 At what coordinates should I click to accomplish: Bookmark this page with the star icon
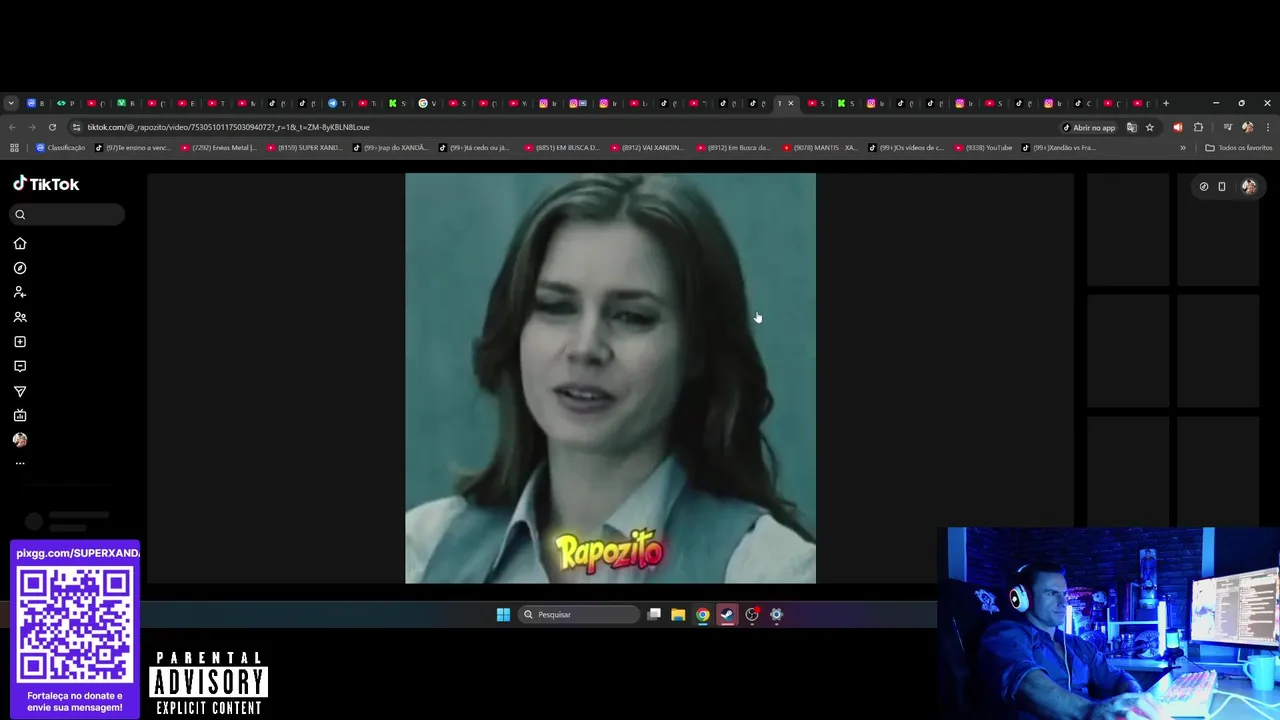pos(1150,127)
